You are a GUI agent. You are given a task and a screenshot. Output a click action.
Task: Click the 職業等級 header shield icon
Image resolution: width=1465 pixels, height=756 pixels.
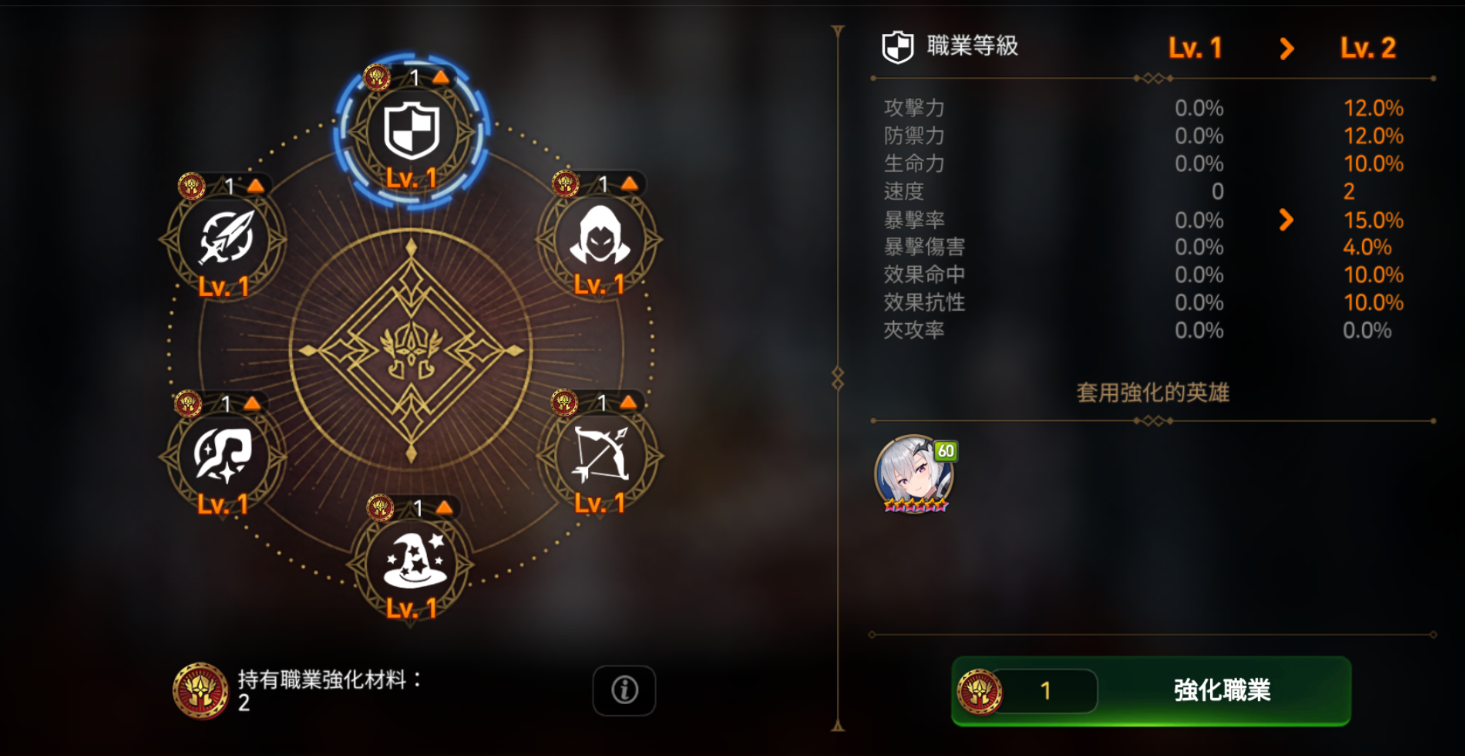point(898,47)
